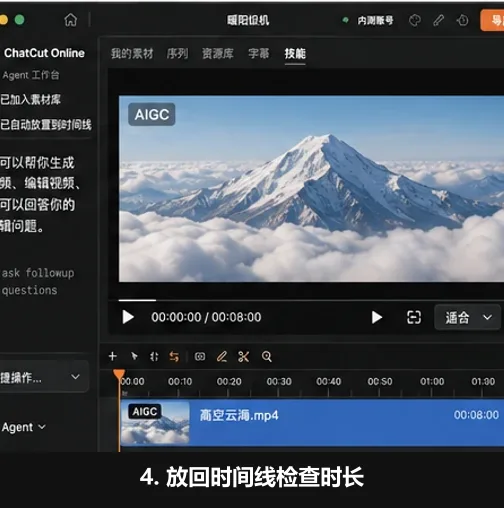Screen dimensions: 504x508
Task: Click the pencil edit icon in title bar
Action: tap(438, 20)
